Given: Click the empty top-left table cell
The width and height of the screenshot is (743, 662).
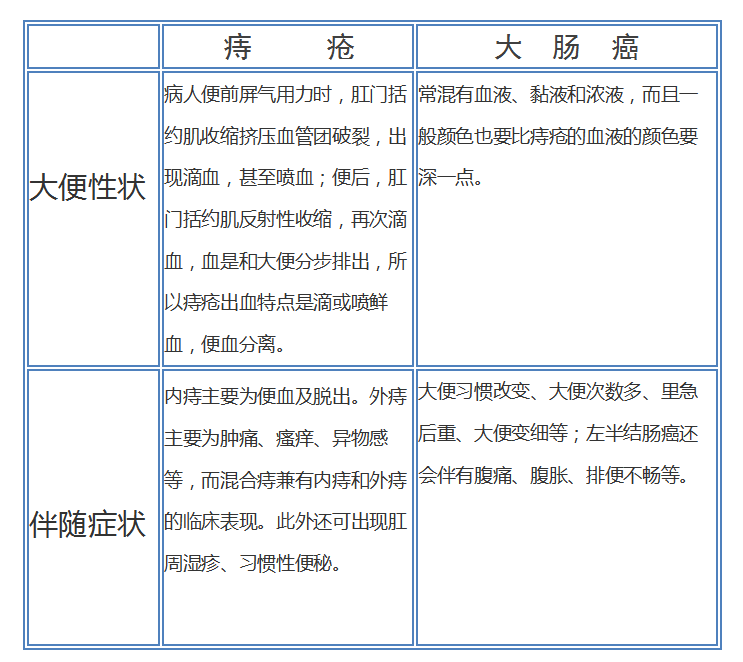Looking at the screenshot, I should click(x=93, y=47).
